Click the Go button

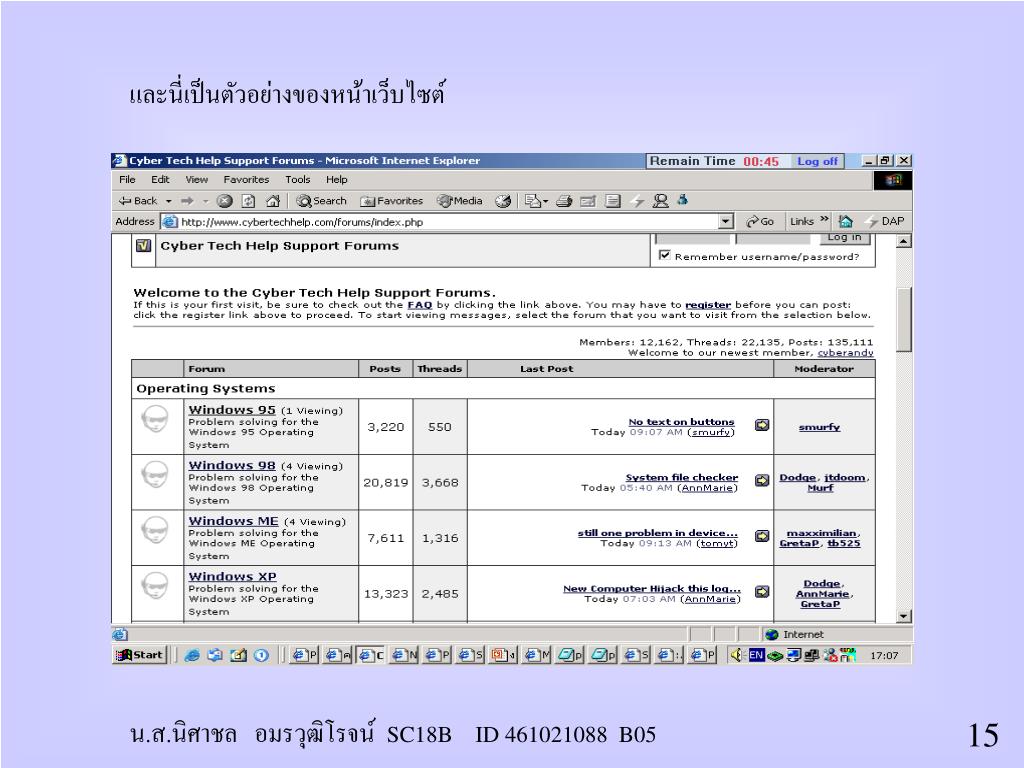[x=760, y=221]
